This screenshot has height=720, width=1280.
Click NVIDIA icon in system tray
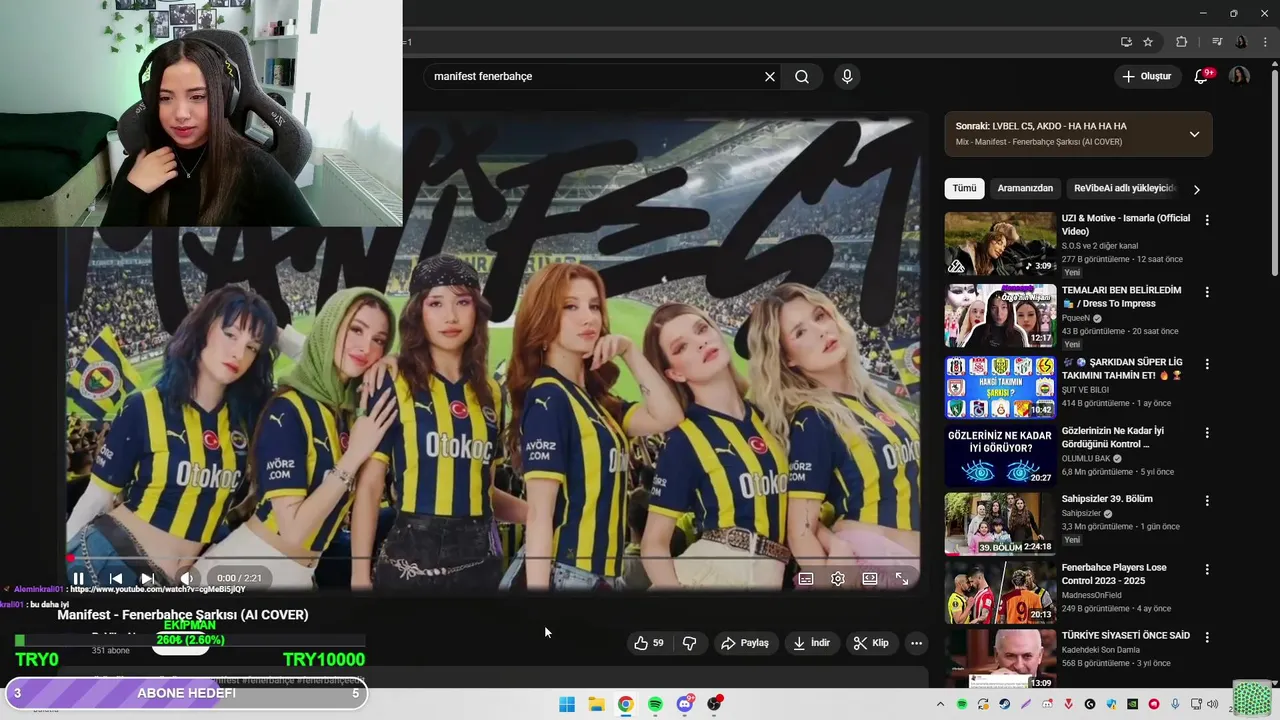(x=1132, y=704)
